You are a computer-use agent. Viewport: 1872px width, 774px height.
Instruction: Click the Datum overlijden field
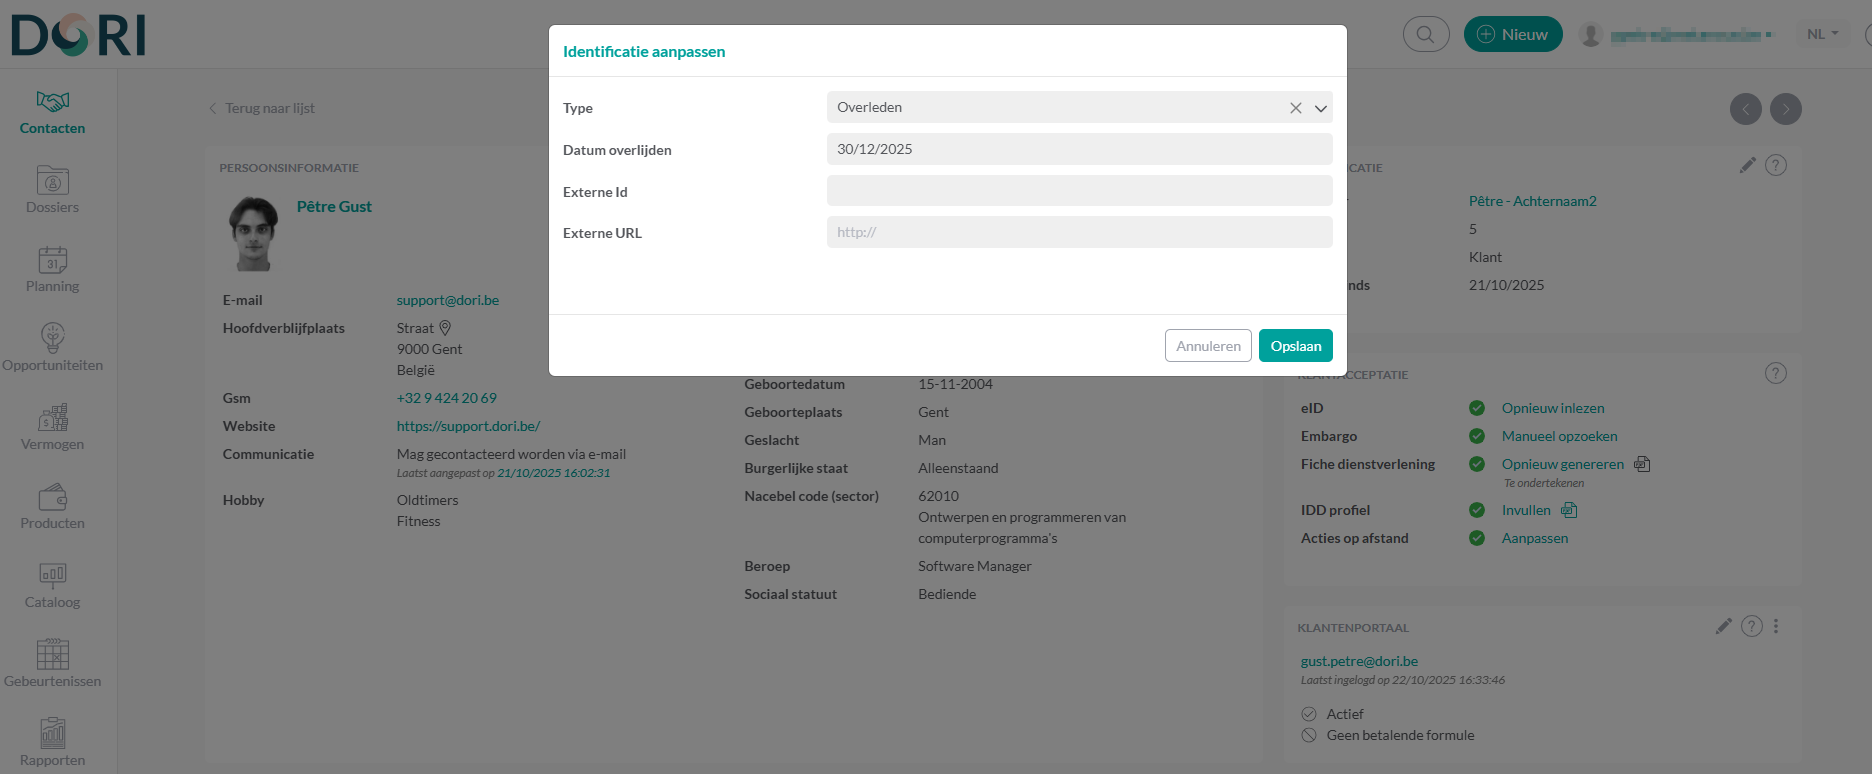1078,149
